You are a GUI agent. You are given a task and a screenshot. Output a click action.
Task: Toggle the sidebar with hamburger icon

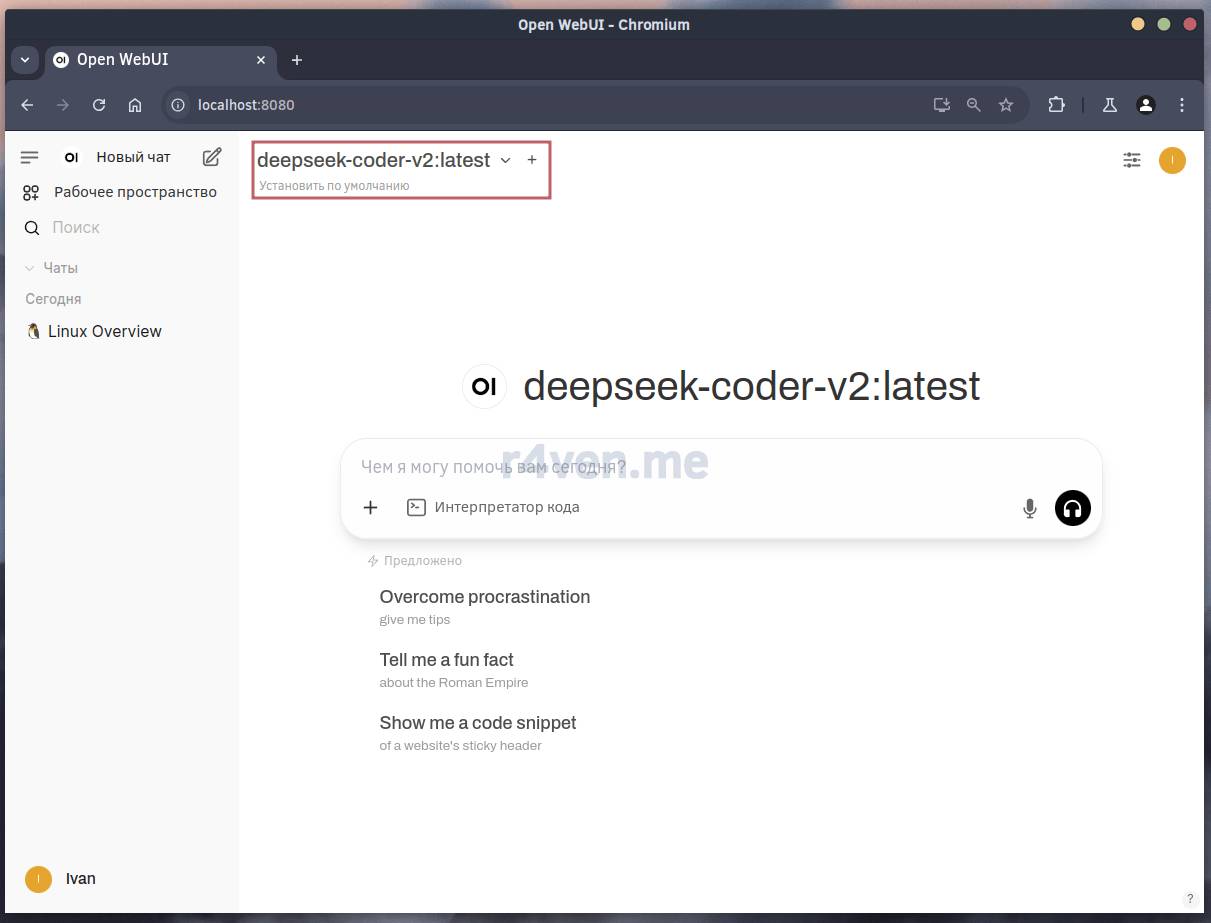[x=30, y=157]
